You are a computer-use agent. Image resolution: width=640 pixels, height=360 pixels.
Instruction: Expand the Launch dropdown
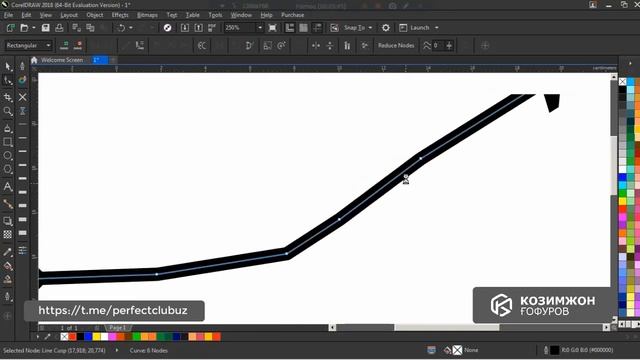(436, 28)
